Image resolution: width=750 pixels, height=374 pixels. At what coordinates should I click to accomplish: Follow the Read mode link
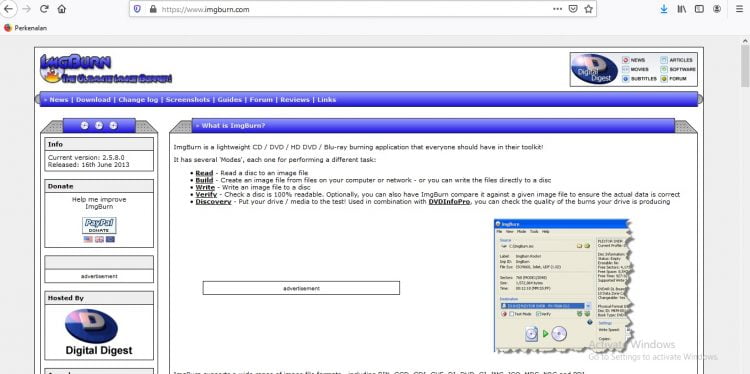204,173
